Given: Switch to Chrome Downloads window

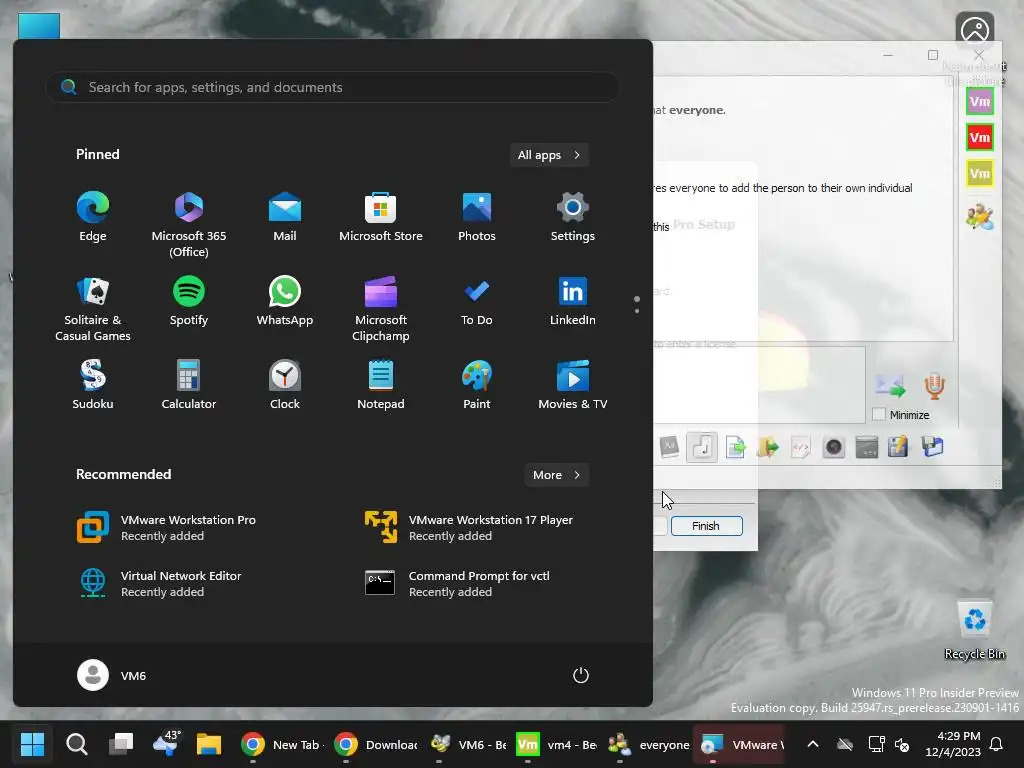Looking at the screenshot, I should click(x=376, y=744).
